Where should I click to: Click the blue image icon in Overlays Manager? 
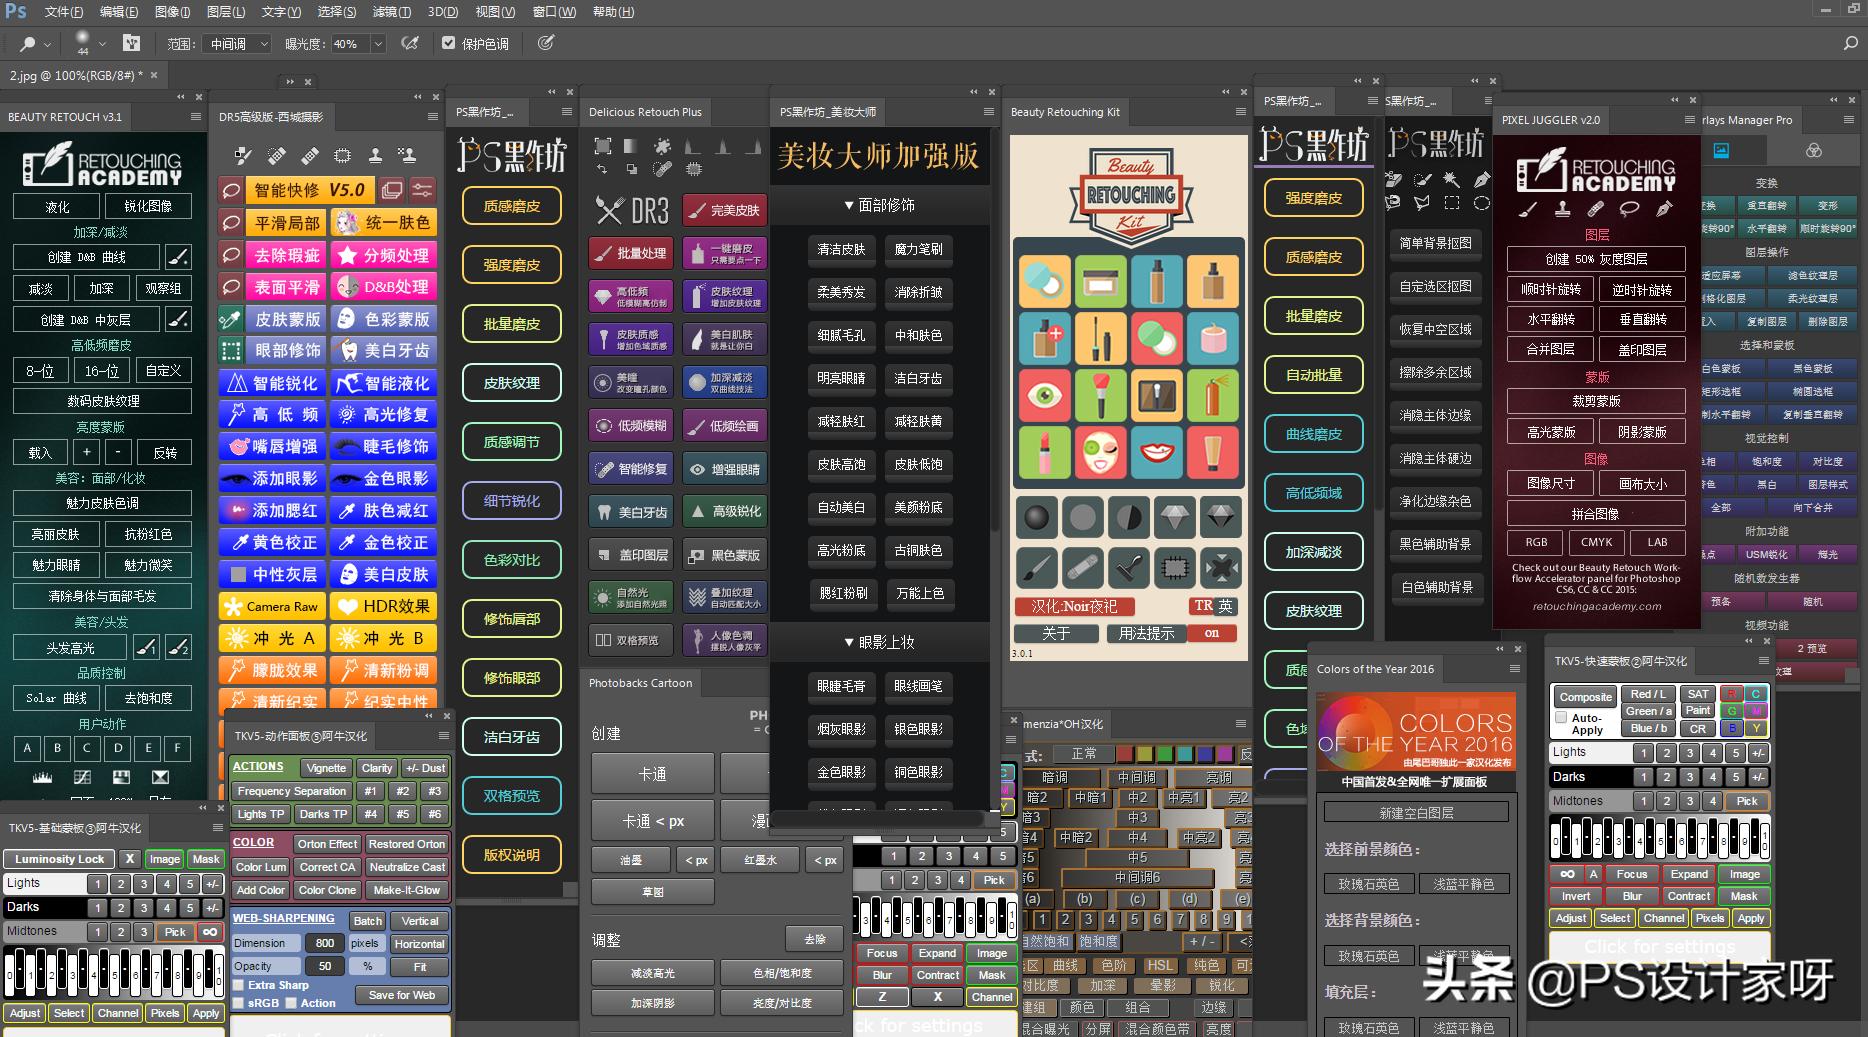click(x=1721, y=150)
